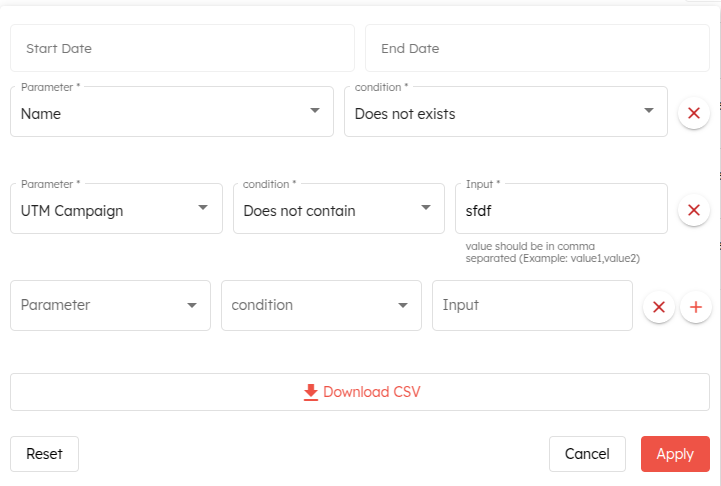
Task: Click the empty Input field in third row
Action: (532, 305)
